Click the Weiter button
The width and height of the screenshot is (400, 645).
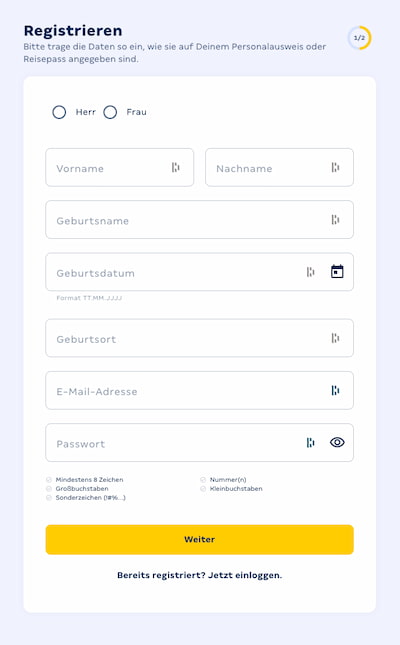click(x=200, y=539)
